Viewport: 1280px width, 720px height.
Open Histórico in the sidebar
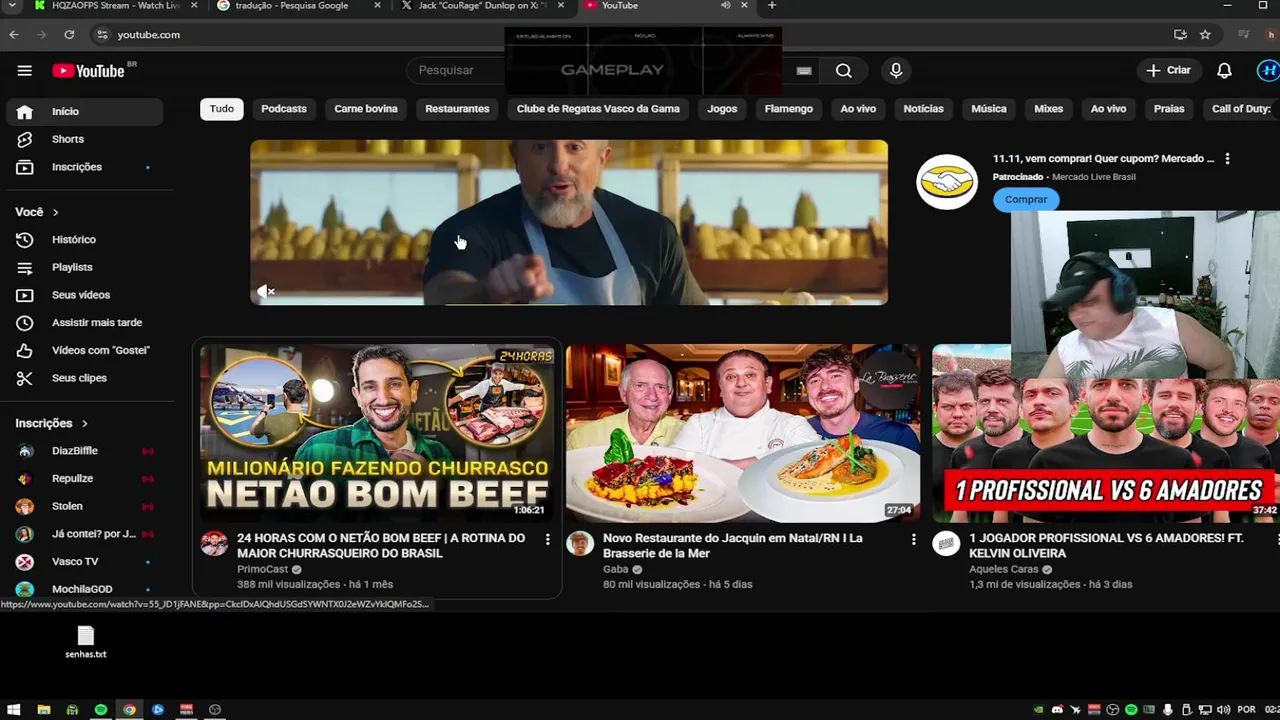pyautogui.click(x=85, y=239)
